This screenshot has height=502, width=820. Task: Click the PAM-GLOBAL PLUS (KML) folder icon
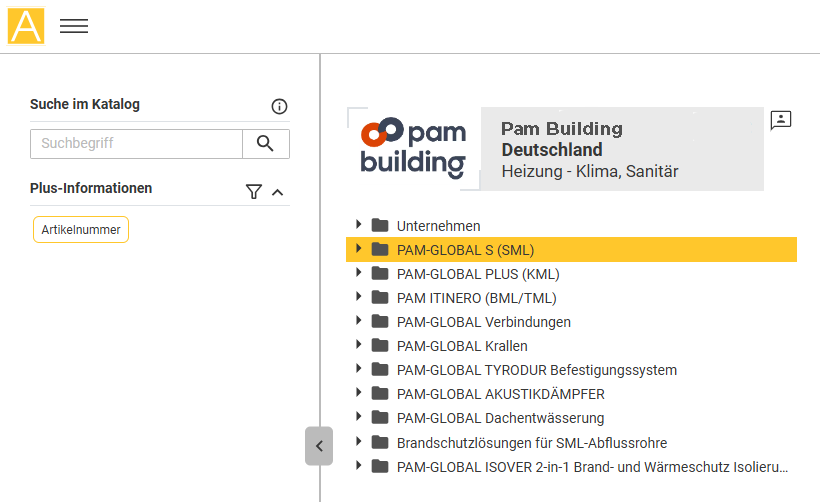pos(380,273)
